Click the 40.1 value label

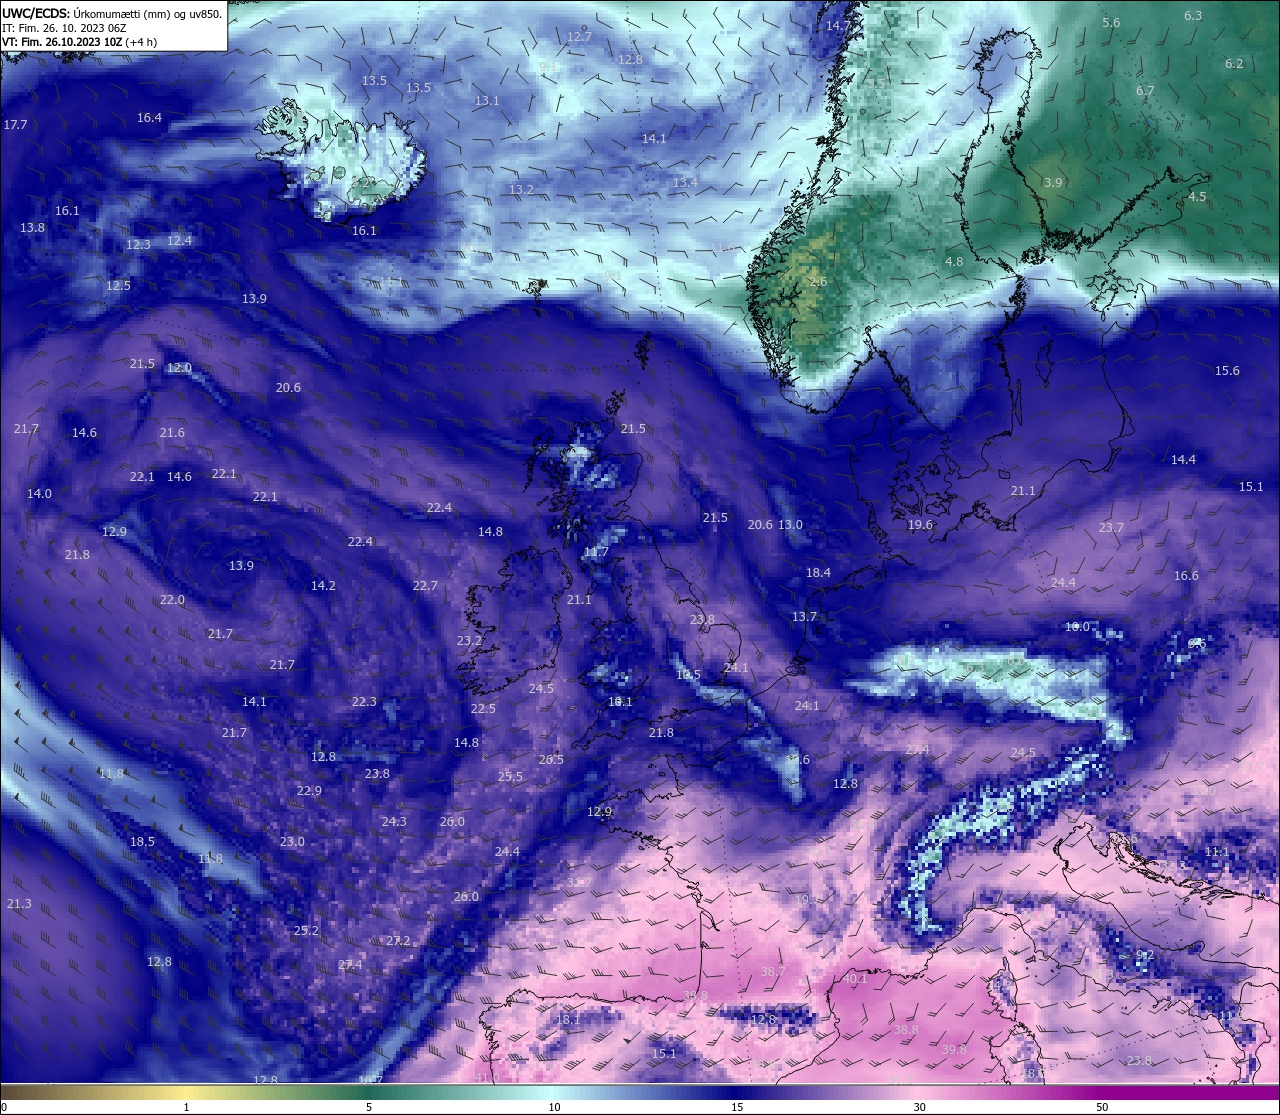(x=855, y=979)
